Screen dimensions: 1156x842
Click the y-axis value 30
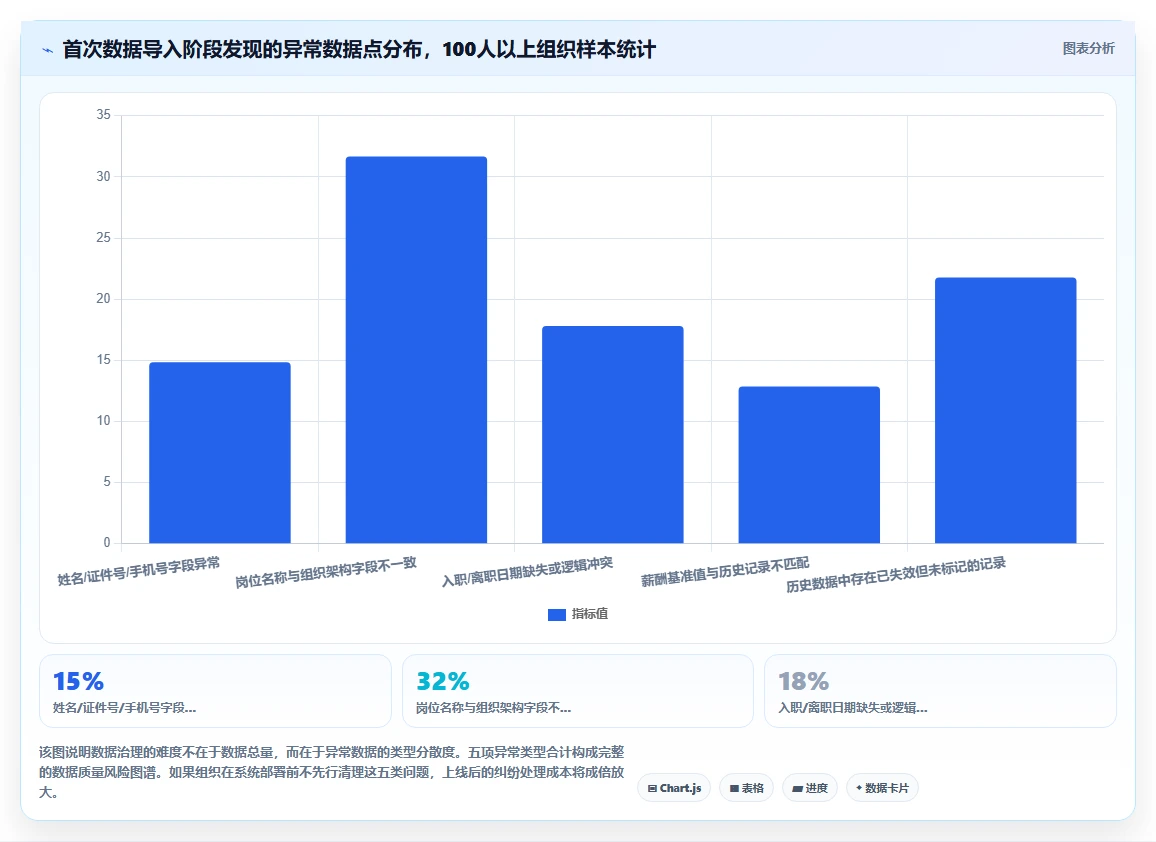coord(103,176)
